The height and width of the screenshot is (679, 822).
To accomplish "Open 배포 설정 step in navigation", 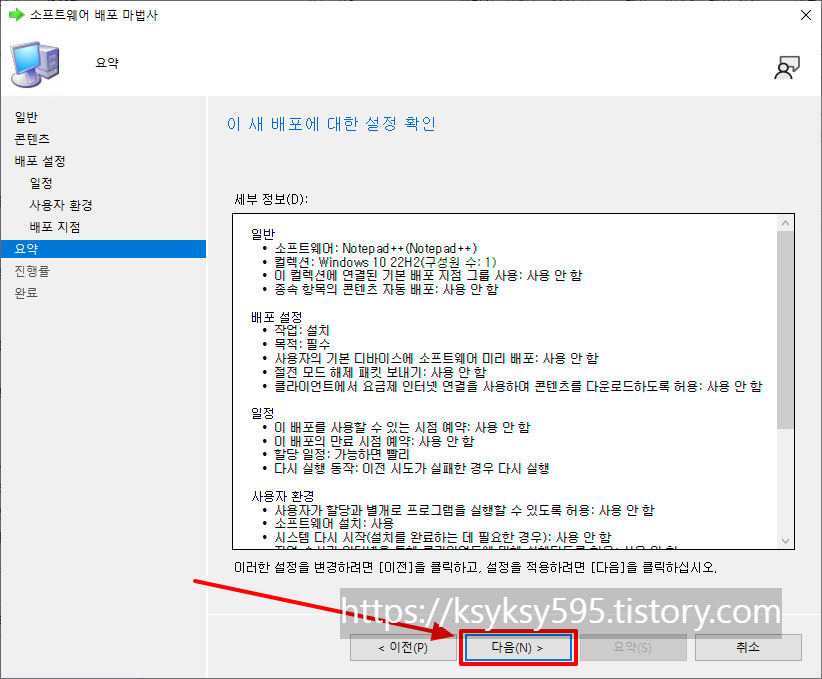I will click(40, 161).
